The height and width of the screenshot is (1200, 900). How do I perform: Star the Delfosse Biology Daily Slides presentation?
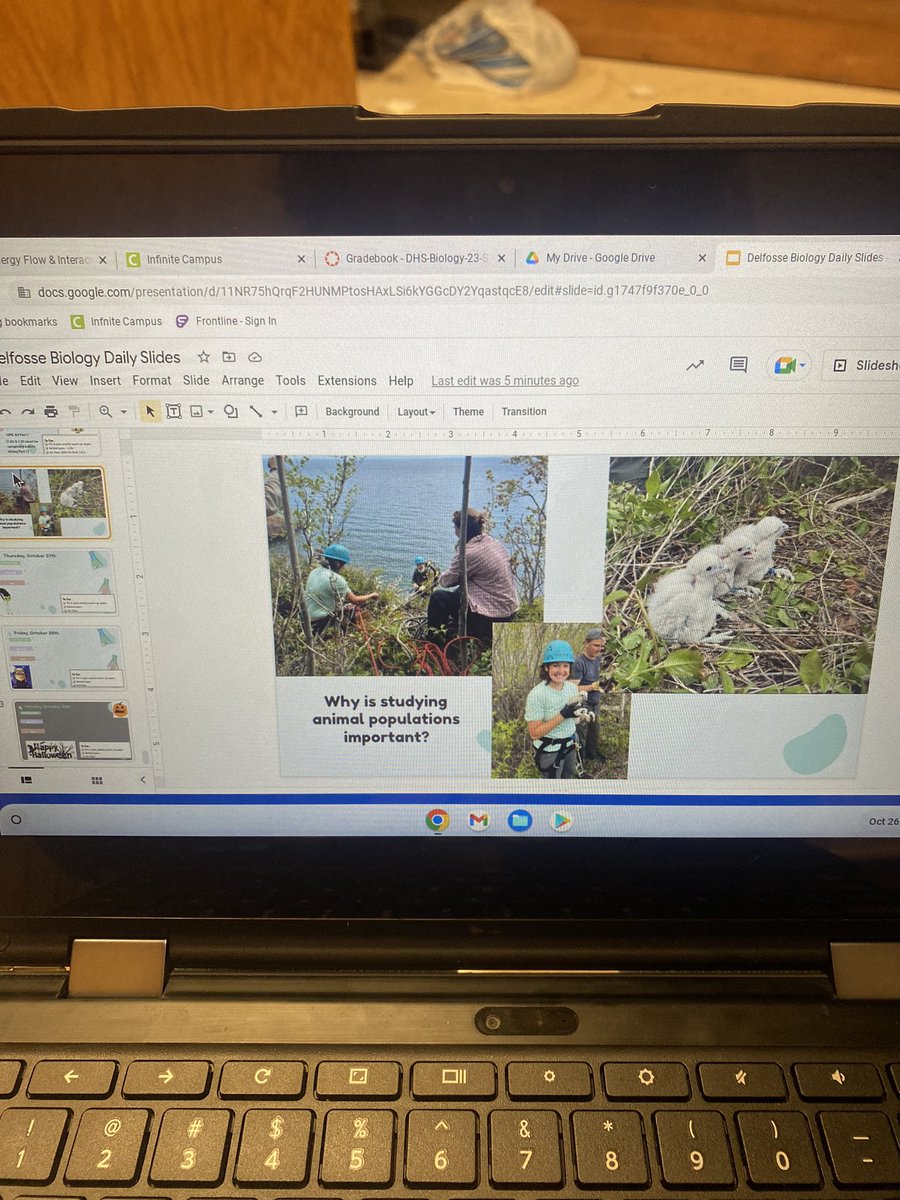pos(204,357)
